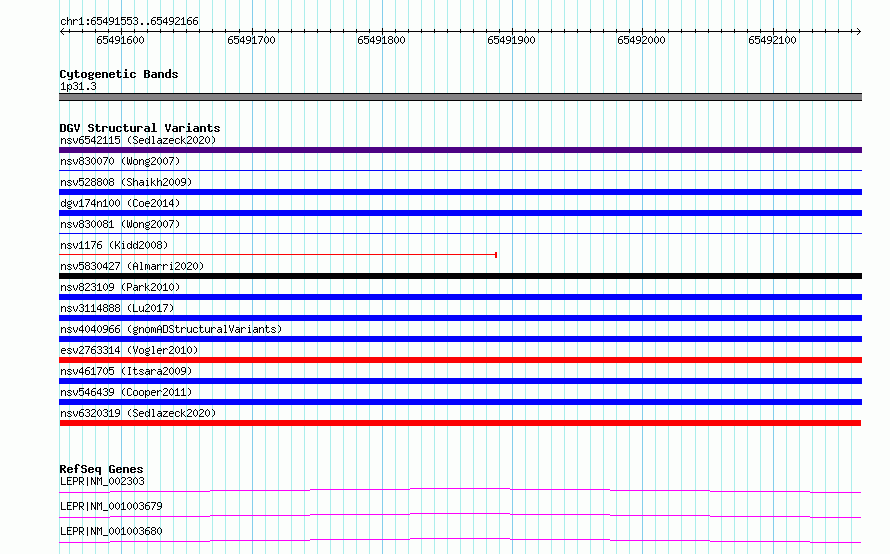The height and width of the screenshot is (554, 890).
Task: Click the blue nsv3114888 variant bar
Action: click(460, 318)
